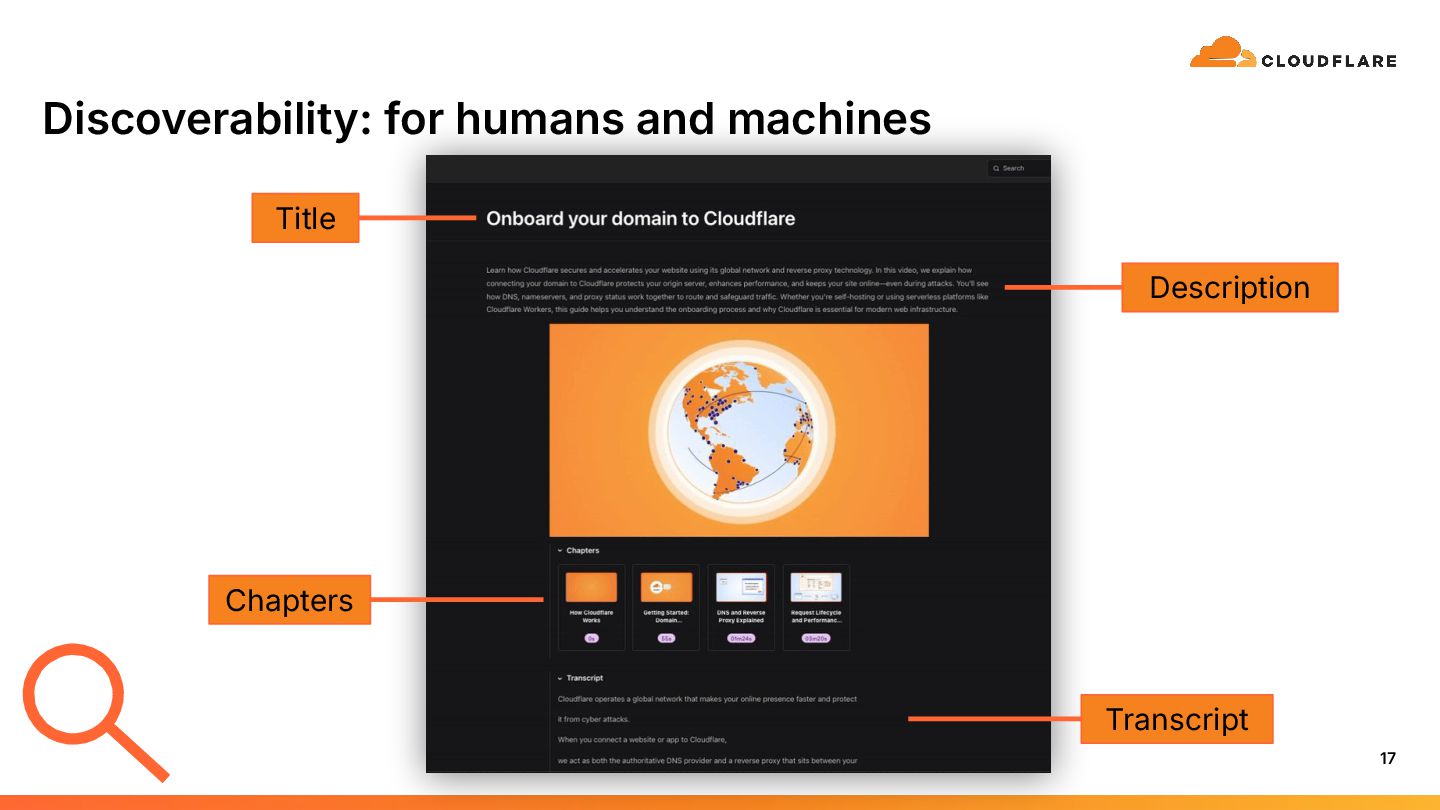Click the description paragraph starting 'Learn how Cloudflare secures'

(737, 290)
